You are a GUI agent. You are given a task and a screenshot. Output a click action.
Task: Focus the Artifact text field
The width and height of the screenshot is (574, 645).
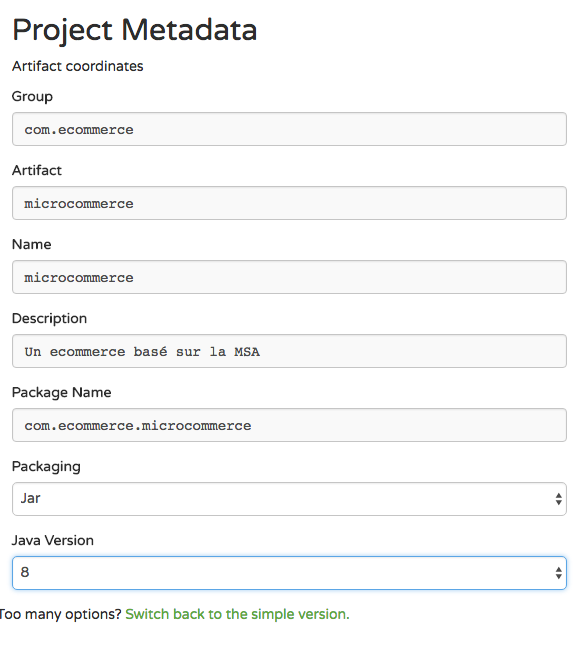pos(289,203)
